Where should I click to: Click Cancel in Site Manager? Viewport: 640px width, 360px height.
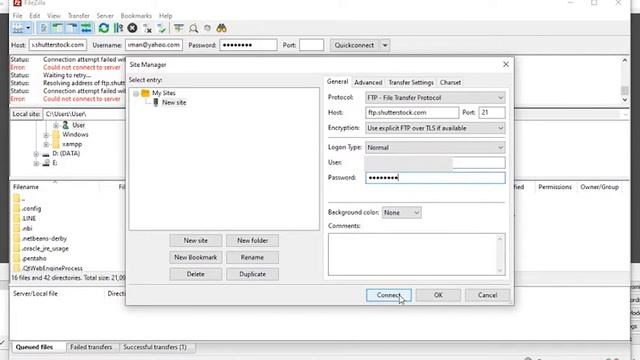click(x=488, y=295)
